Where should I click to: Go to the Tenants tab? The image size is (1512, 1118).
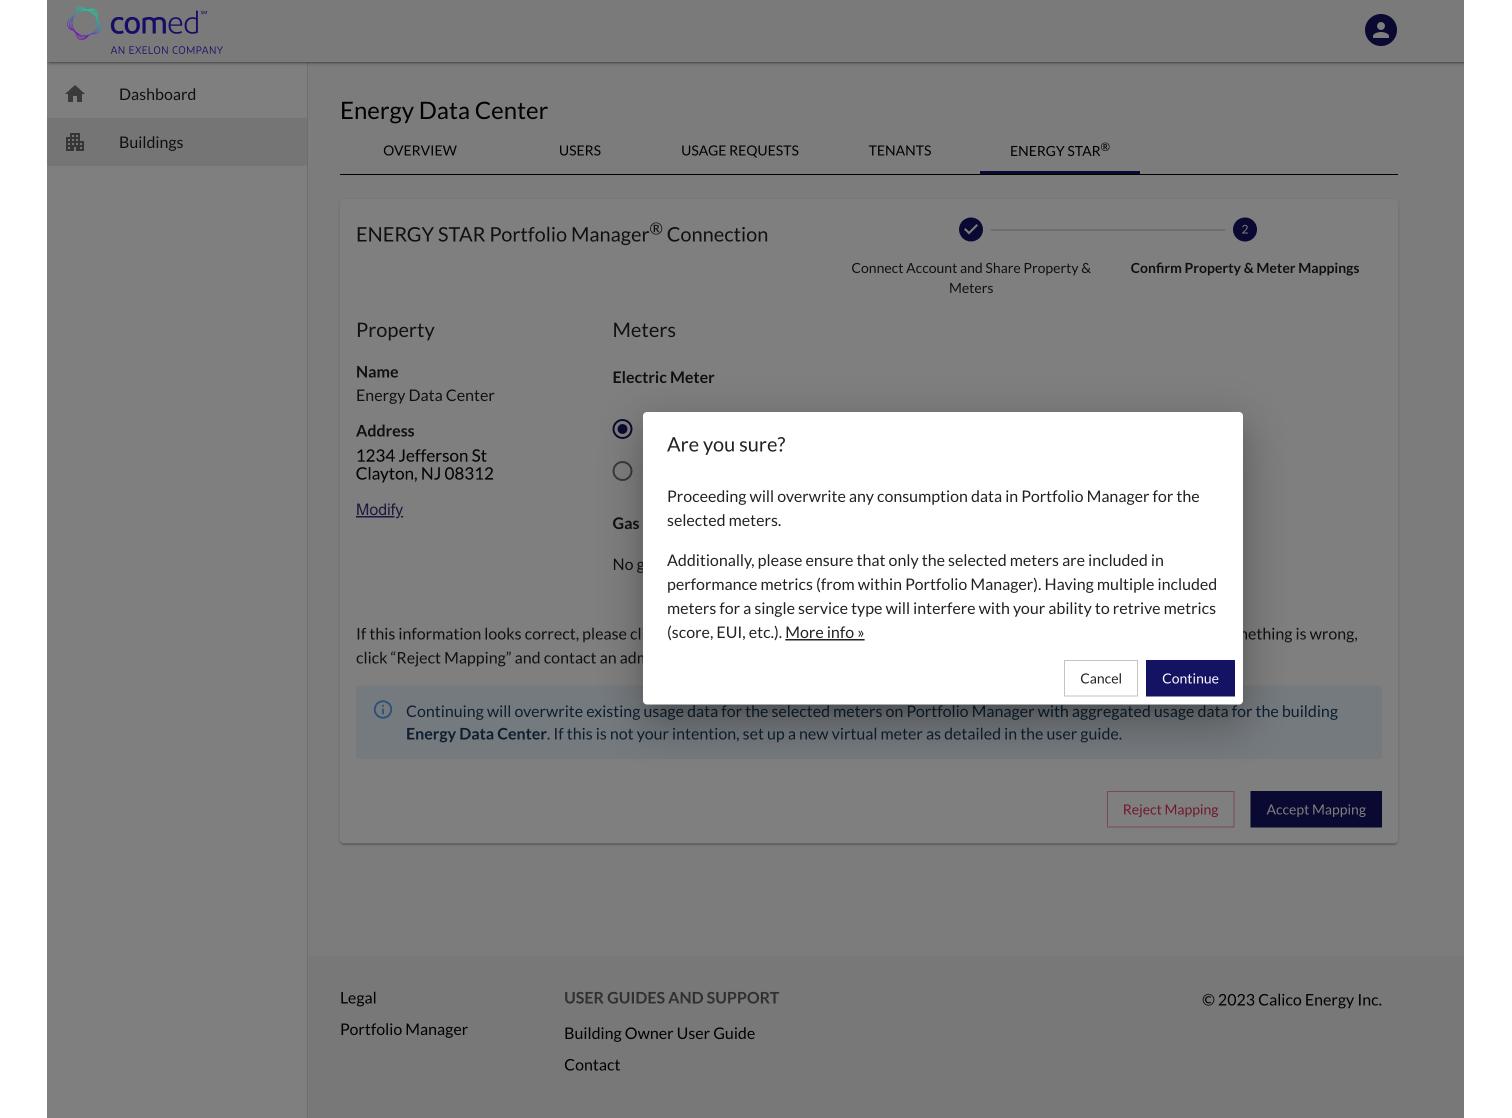tap(900, 151)
